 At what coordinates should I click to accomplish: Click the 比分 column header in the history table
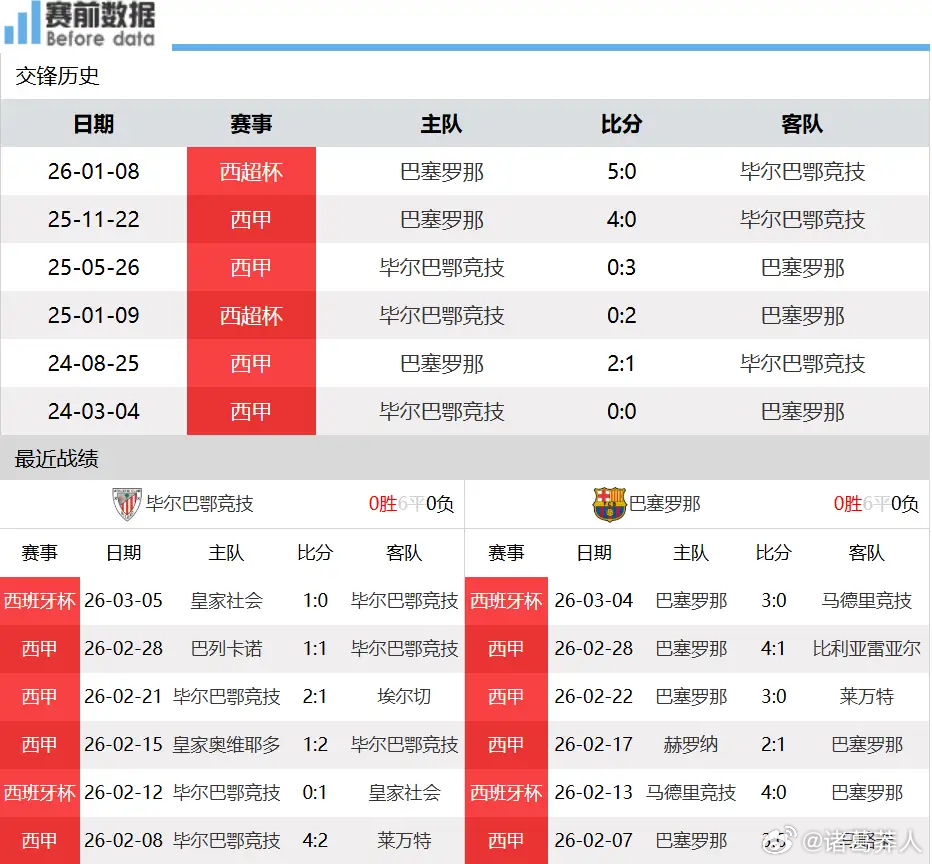[622, 124]
